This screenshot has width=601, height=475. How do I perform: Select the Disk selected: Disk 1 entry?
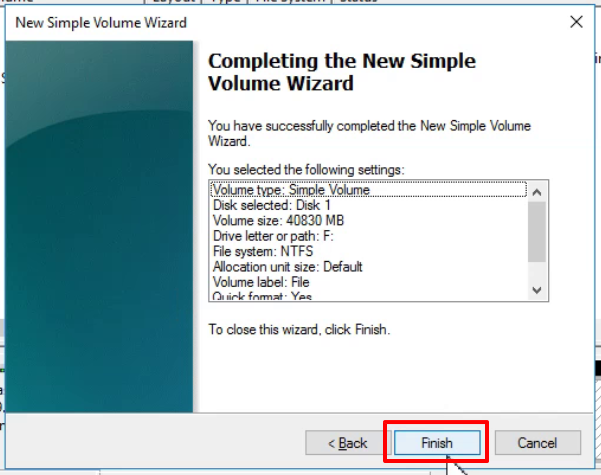(x=271, y=205)
